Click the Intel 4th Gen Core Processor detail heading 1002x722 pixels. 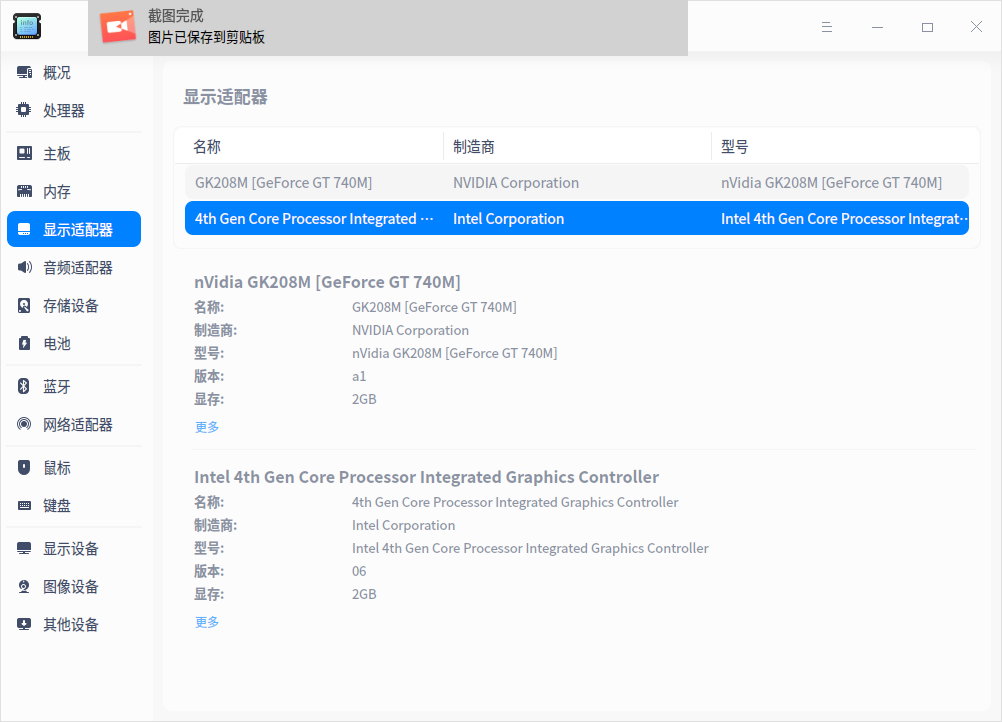pos(426,477)
